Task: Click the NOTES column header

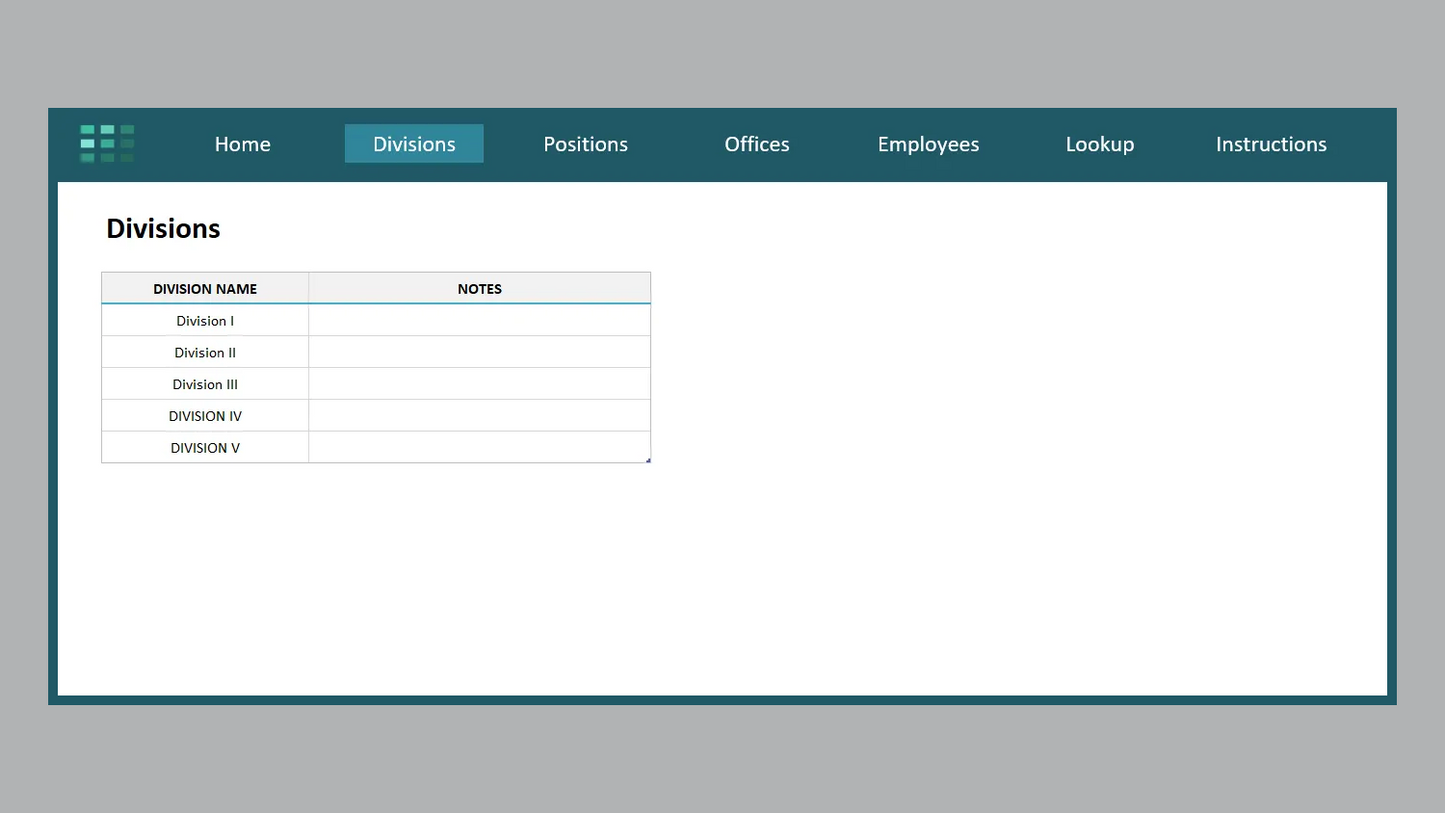Action: coord(479,288)
